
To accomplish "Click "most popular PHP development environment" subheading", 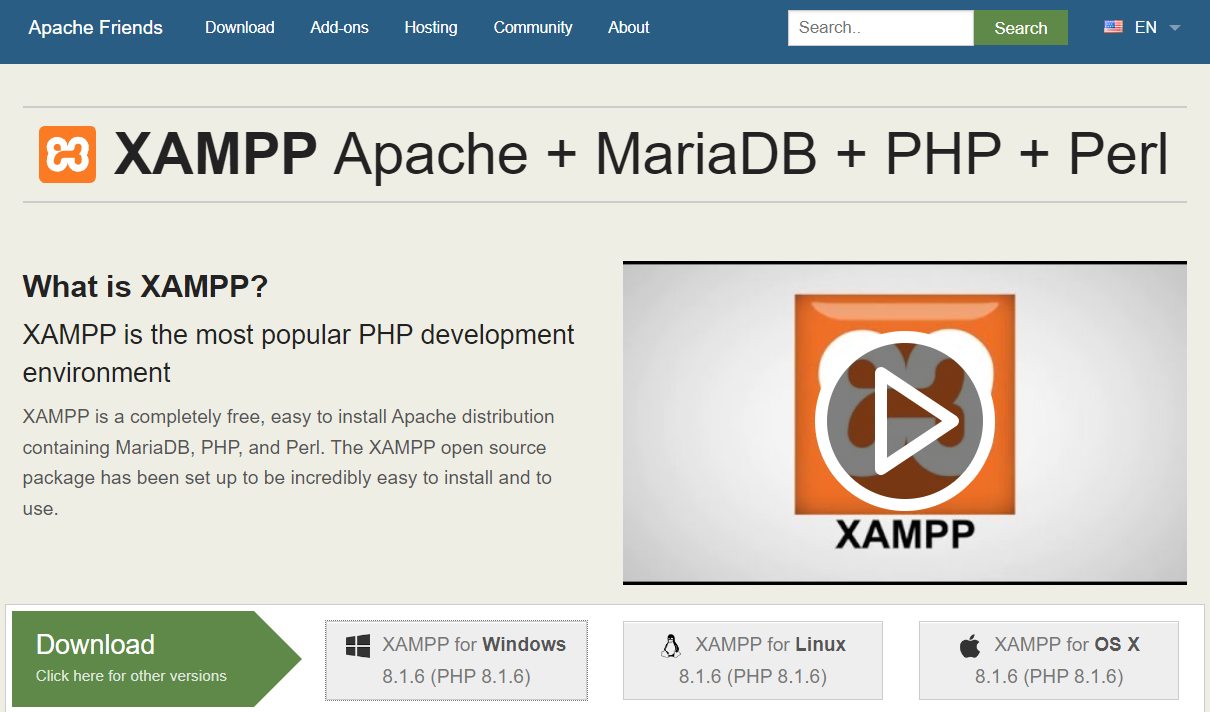I will [299, 353].
